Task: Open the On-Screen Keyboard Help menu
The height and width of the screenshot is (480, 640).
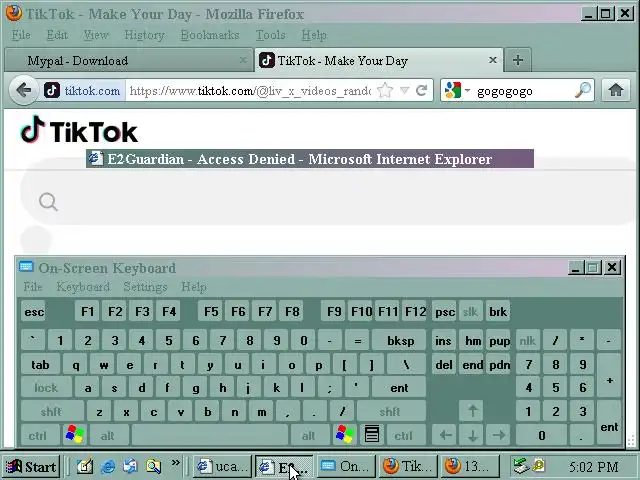Action: coord(194,287)
